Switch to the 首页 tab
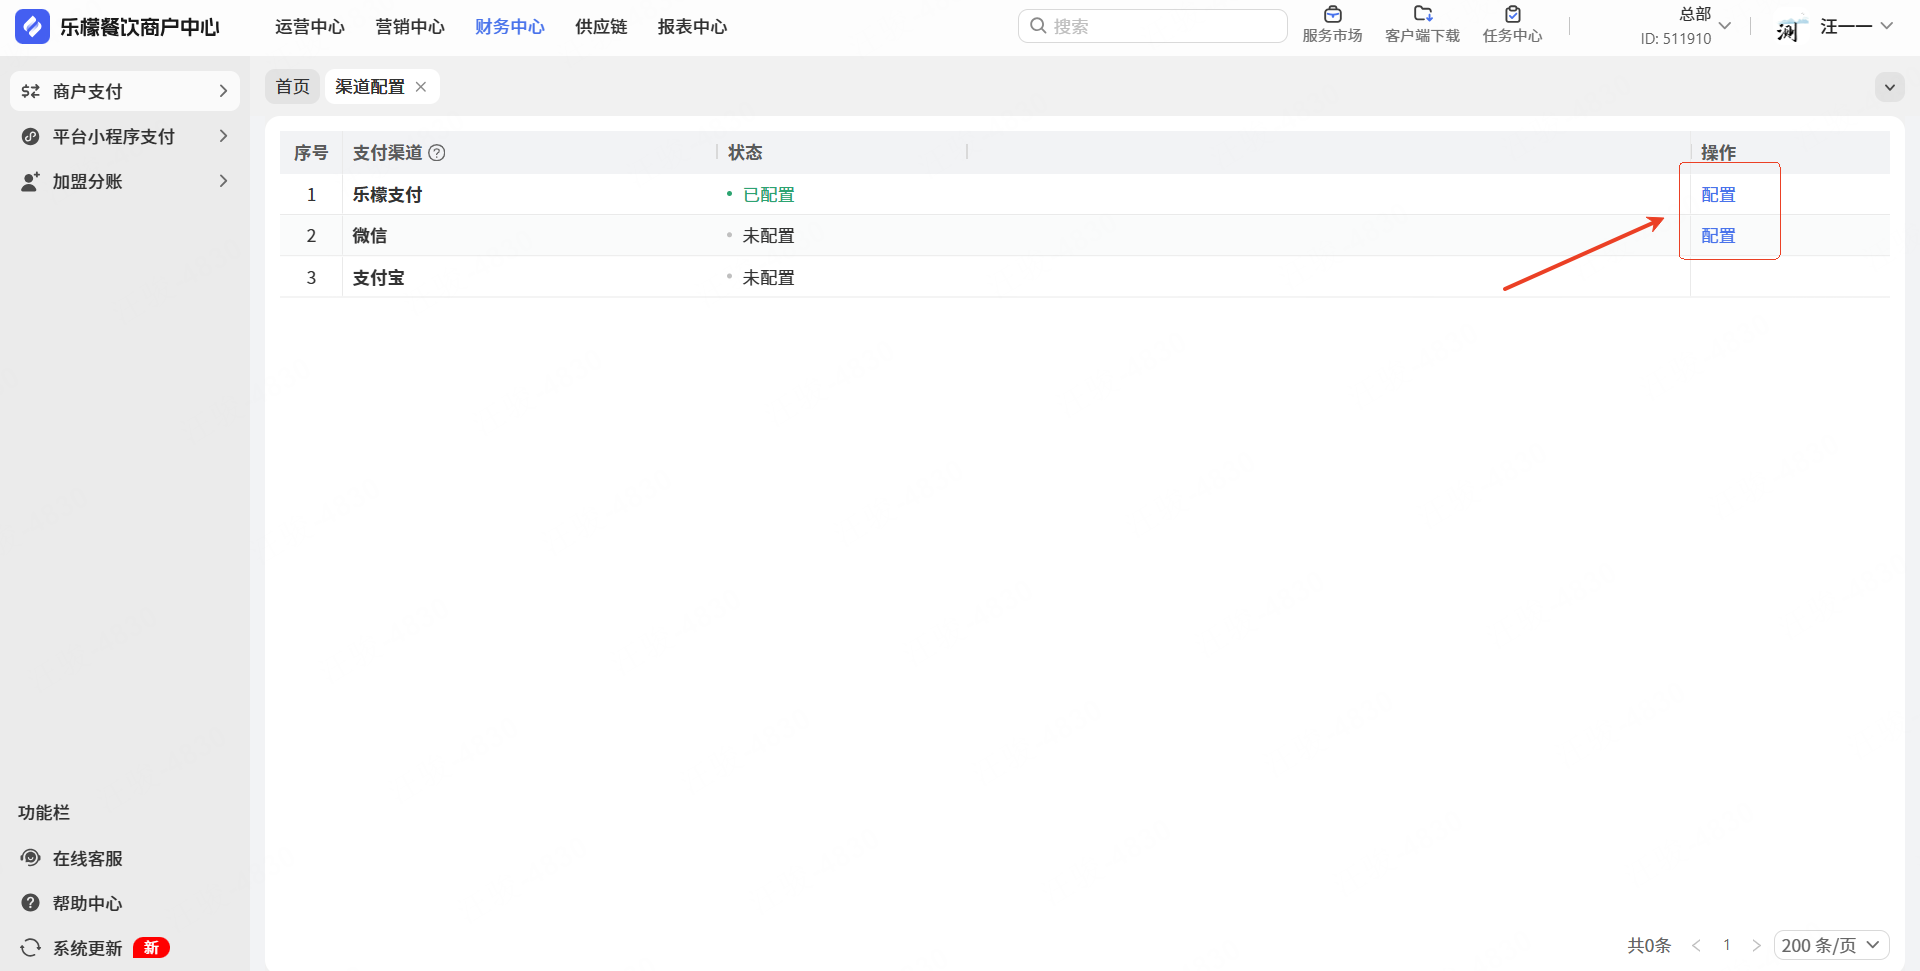The width and height of the screenshot is (1920, 971). pyautogui.click(x=293, y=87)
